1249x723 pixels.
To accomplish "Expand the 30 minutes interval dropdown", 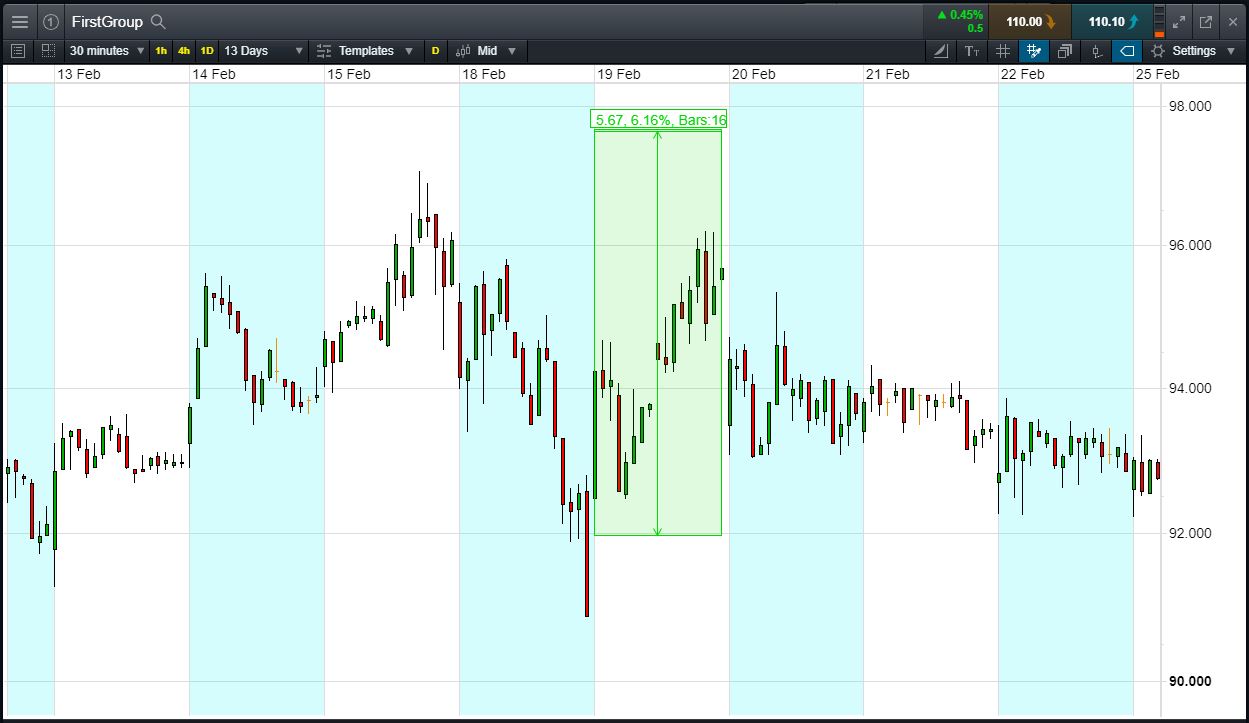I will [x=107, y=51].
